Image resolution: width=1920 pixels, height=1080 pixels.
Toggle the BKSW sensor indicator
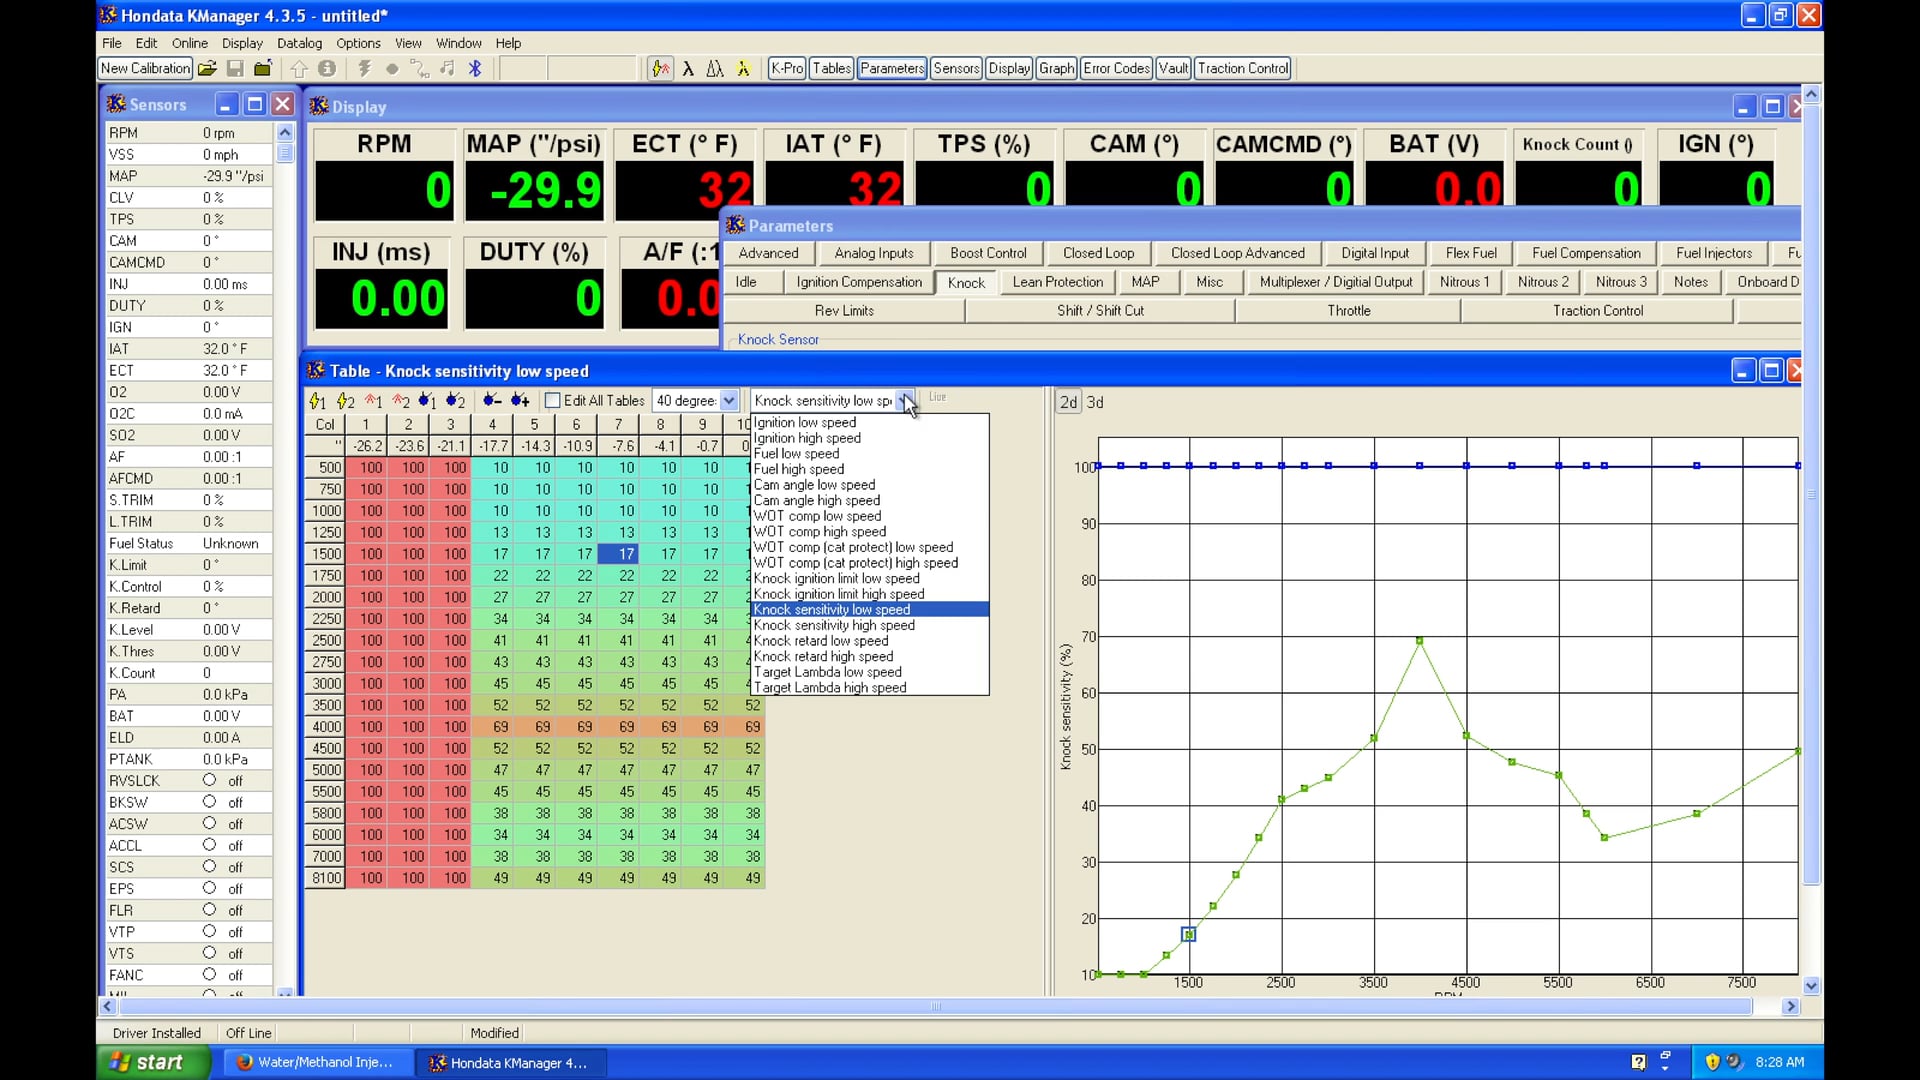pos(210,802)
